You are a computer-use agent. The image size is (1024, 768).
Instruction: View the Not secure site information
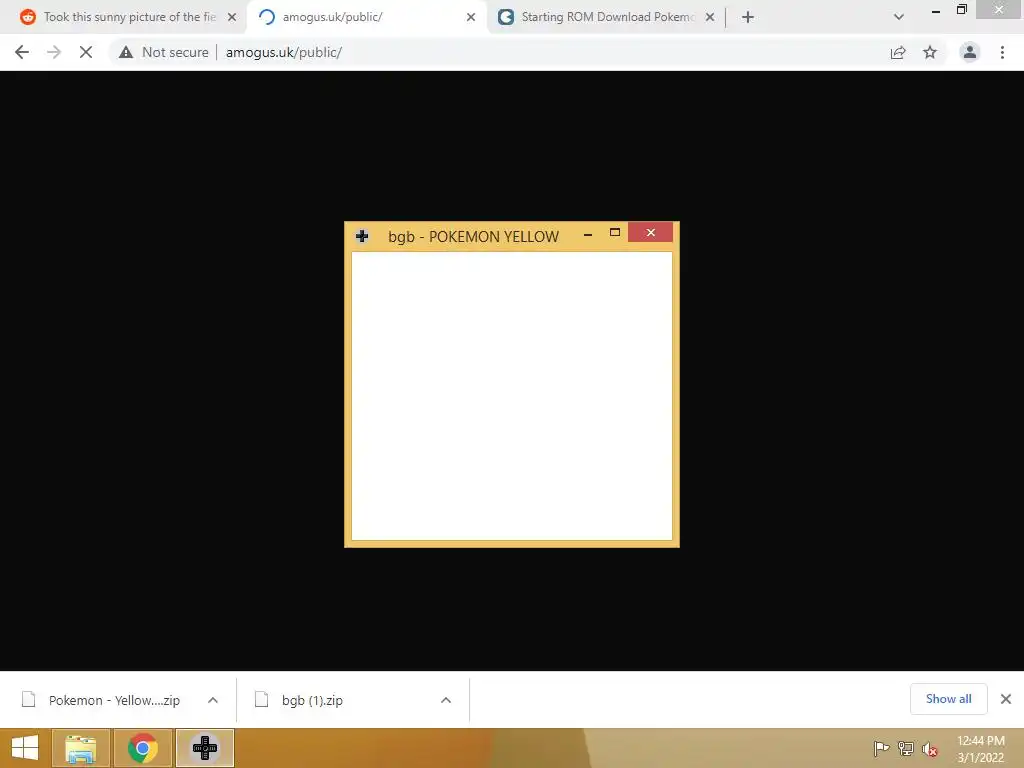pos(164,52)
